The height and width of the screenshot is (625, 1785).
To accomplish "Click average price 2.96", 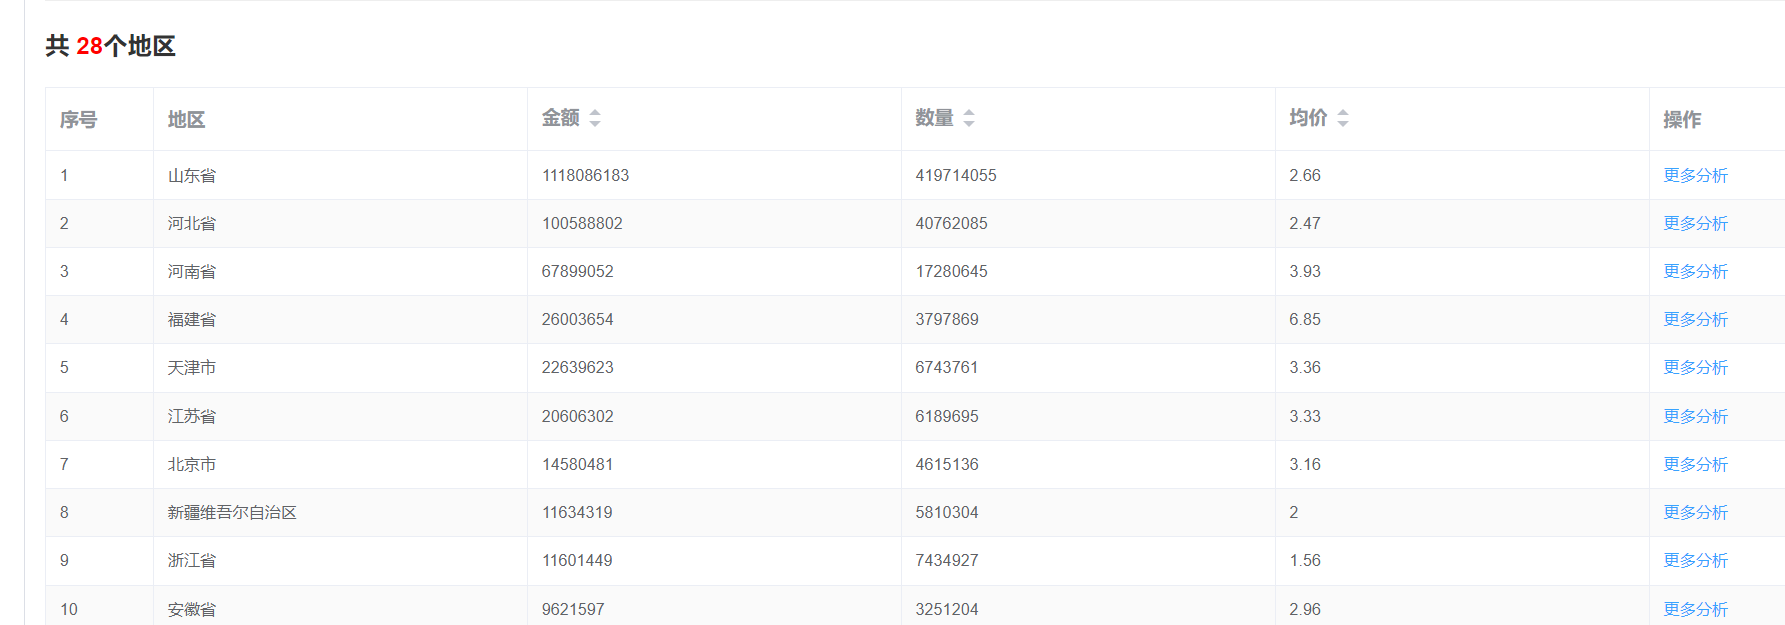I will pos(1305,609).
